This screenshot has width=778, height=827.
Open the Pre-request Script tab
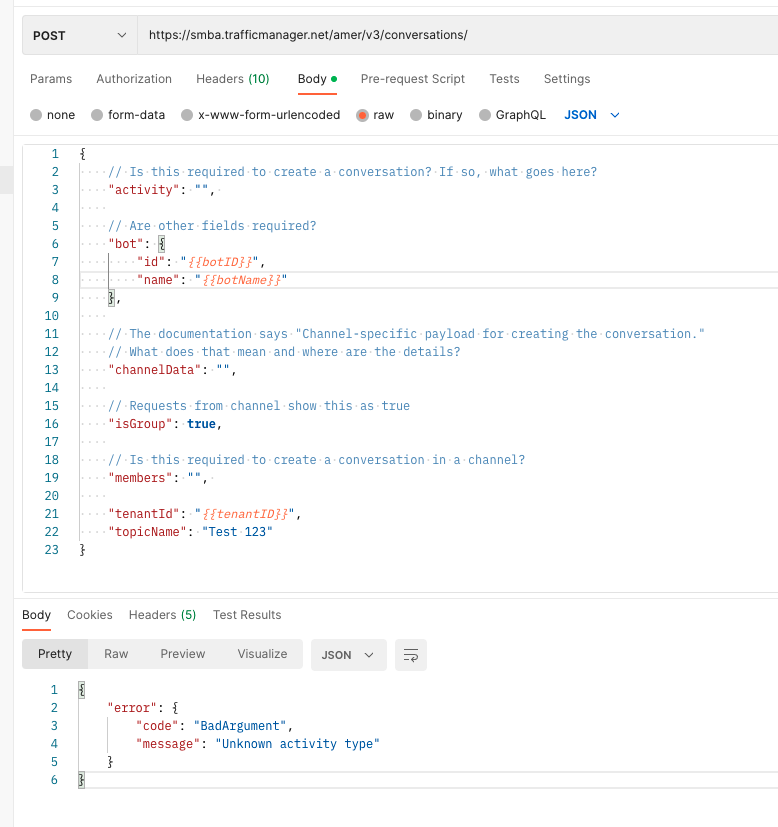[x=412, y=79]
